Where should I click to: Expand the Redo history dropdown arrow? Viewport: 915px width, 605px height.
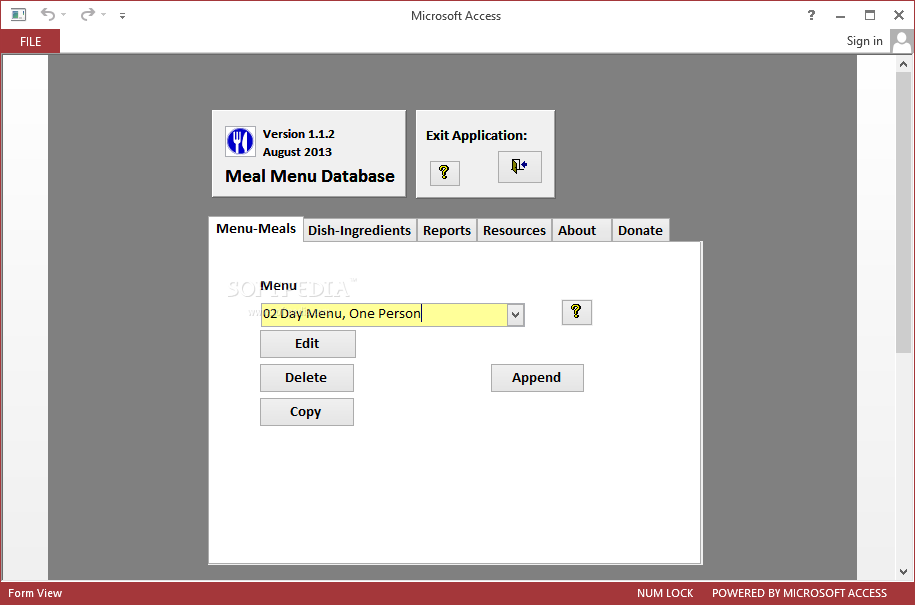(x=103, y=15)
